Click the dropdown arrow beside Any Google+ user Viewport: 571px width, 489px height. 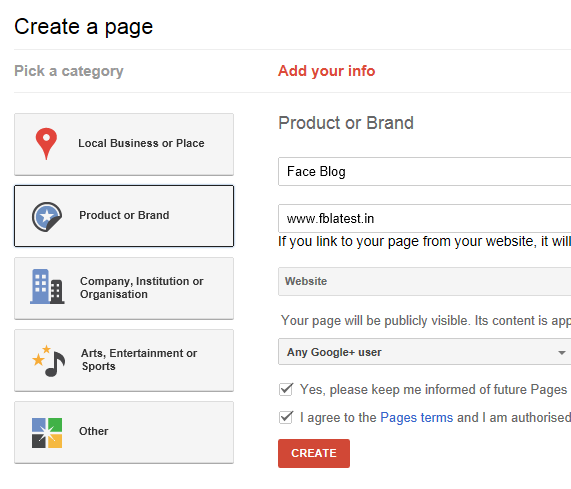(x=562, y=352)
